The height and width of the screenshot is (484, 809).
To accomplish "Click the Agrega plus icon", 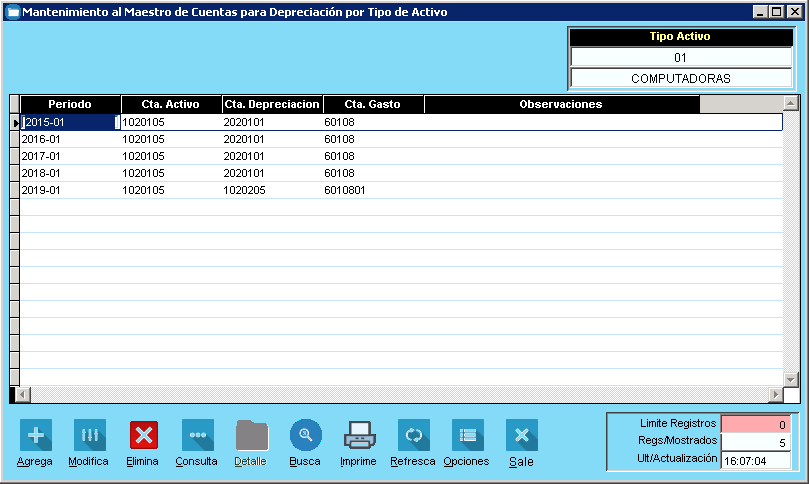I will (35, 435).
